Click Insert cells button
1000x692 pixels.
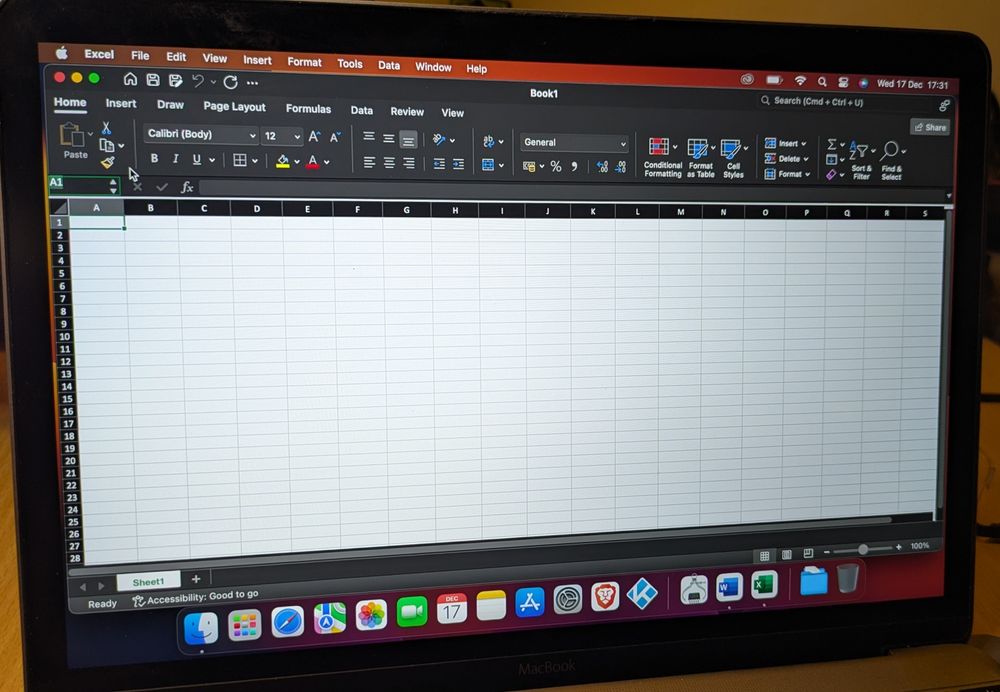(x=785, y=144)
